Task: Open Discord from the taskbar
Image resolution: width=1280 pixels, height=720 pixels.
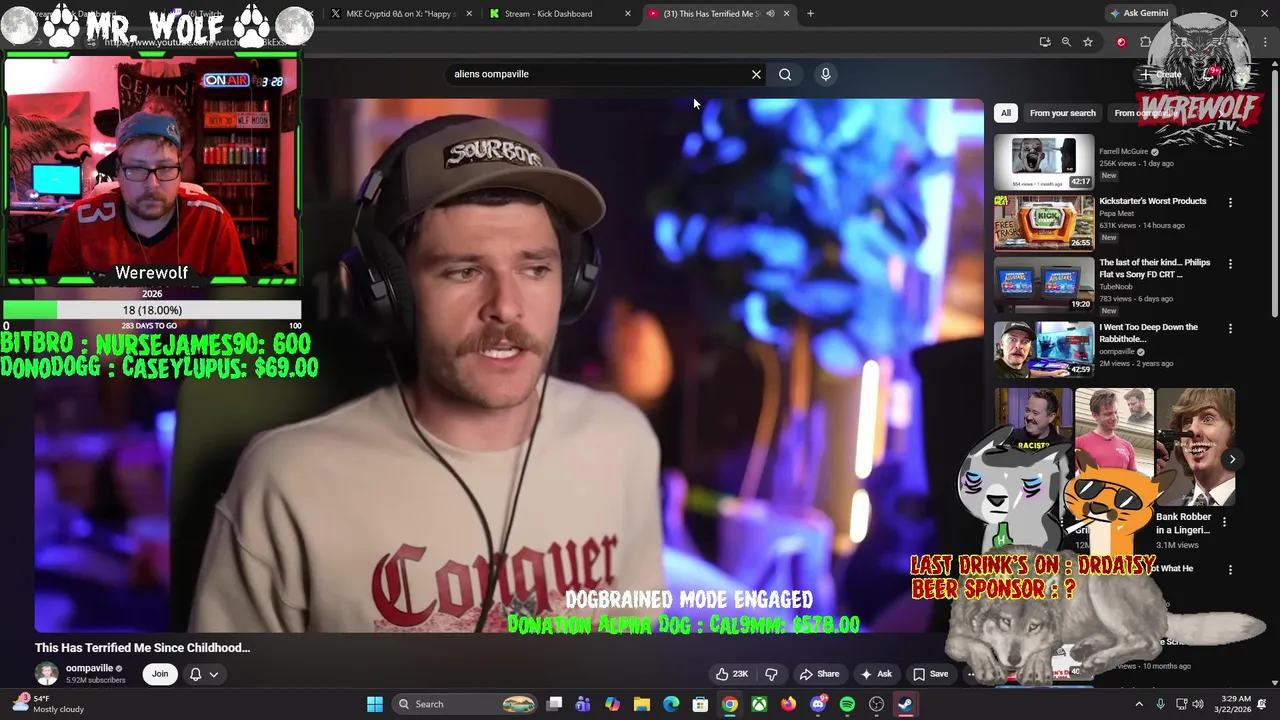Action: tap(818, 704)
